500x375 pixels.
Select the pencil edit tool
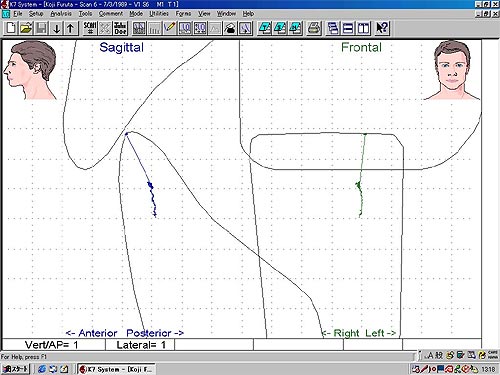click(169, 28)
